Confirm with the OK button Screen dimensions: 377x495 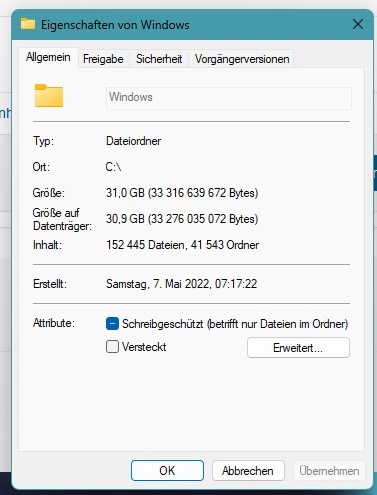167,470
